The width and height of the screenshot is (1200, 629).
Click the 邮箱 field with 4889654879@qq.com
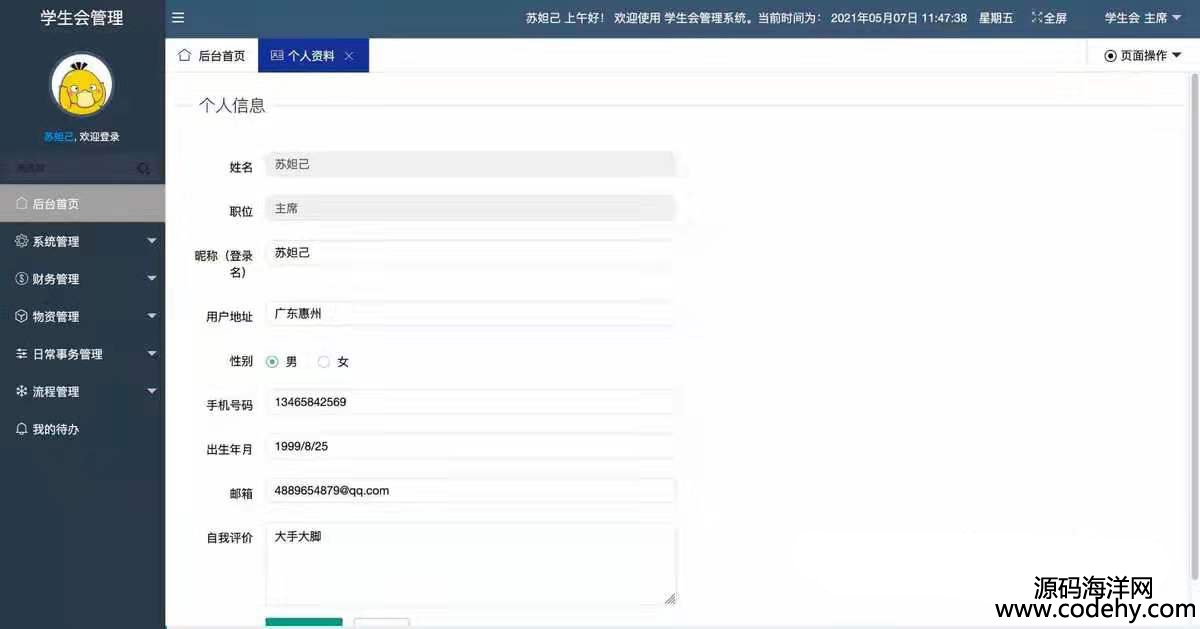point(470,491)
